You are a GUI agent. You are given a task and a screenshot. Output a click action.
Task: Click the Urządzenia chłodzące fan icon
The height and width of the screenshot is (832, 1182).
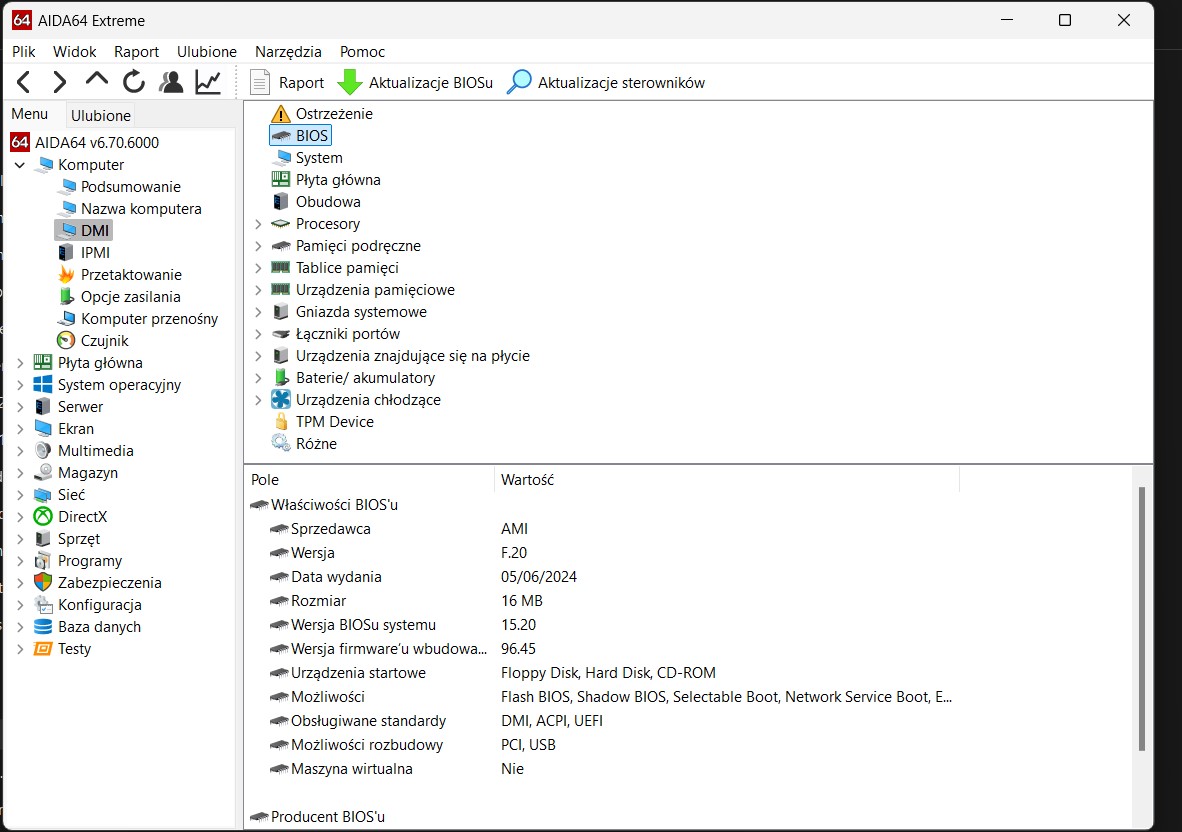pos(280,399)
